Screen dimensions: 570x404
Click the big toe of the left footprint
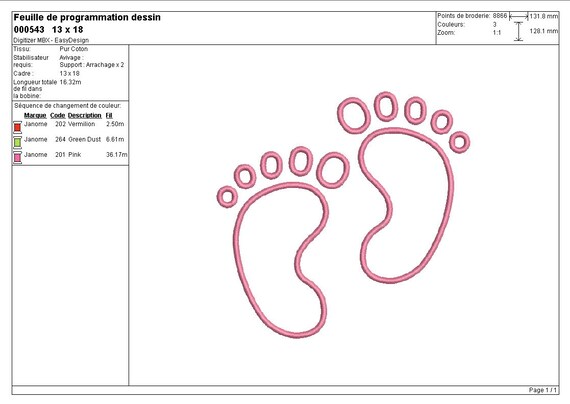click(333, 170)
